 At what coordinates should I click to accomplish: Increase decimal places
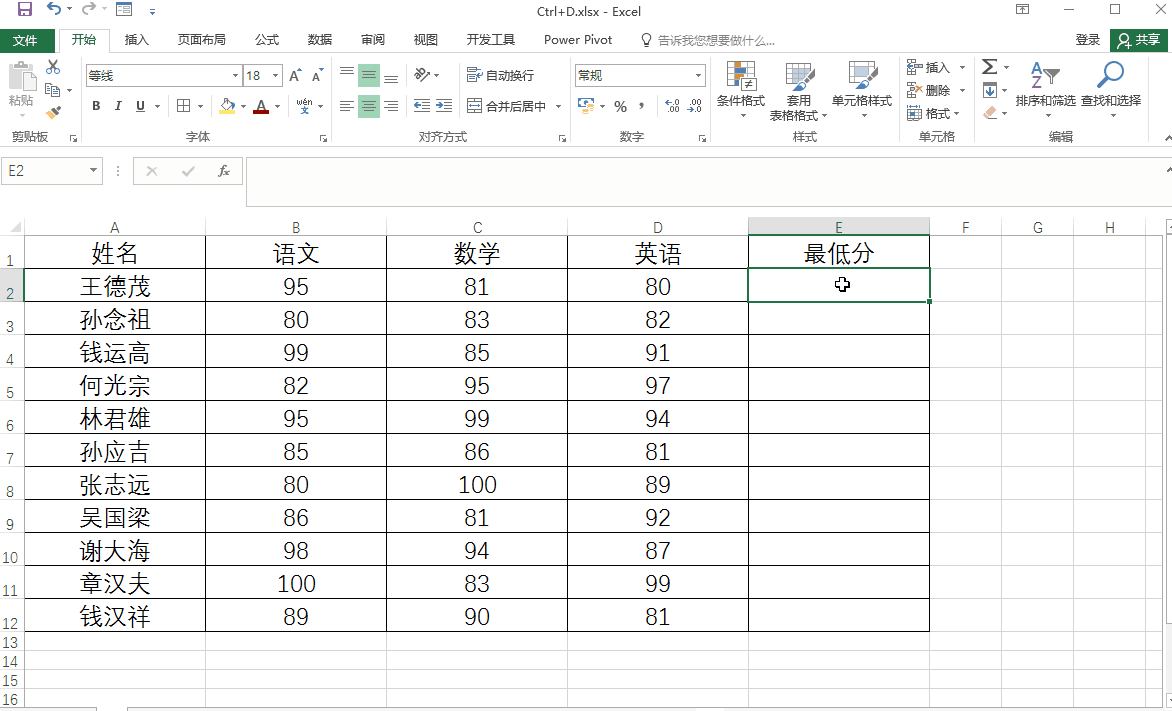pos(672,106)
